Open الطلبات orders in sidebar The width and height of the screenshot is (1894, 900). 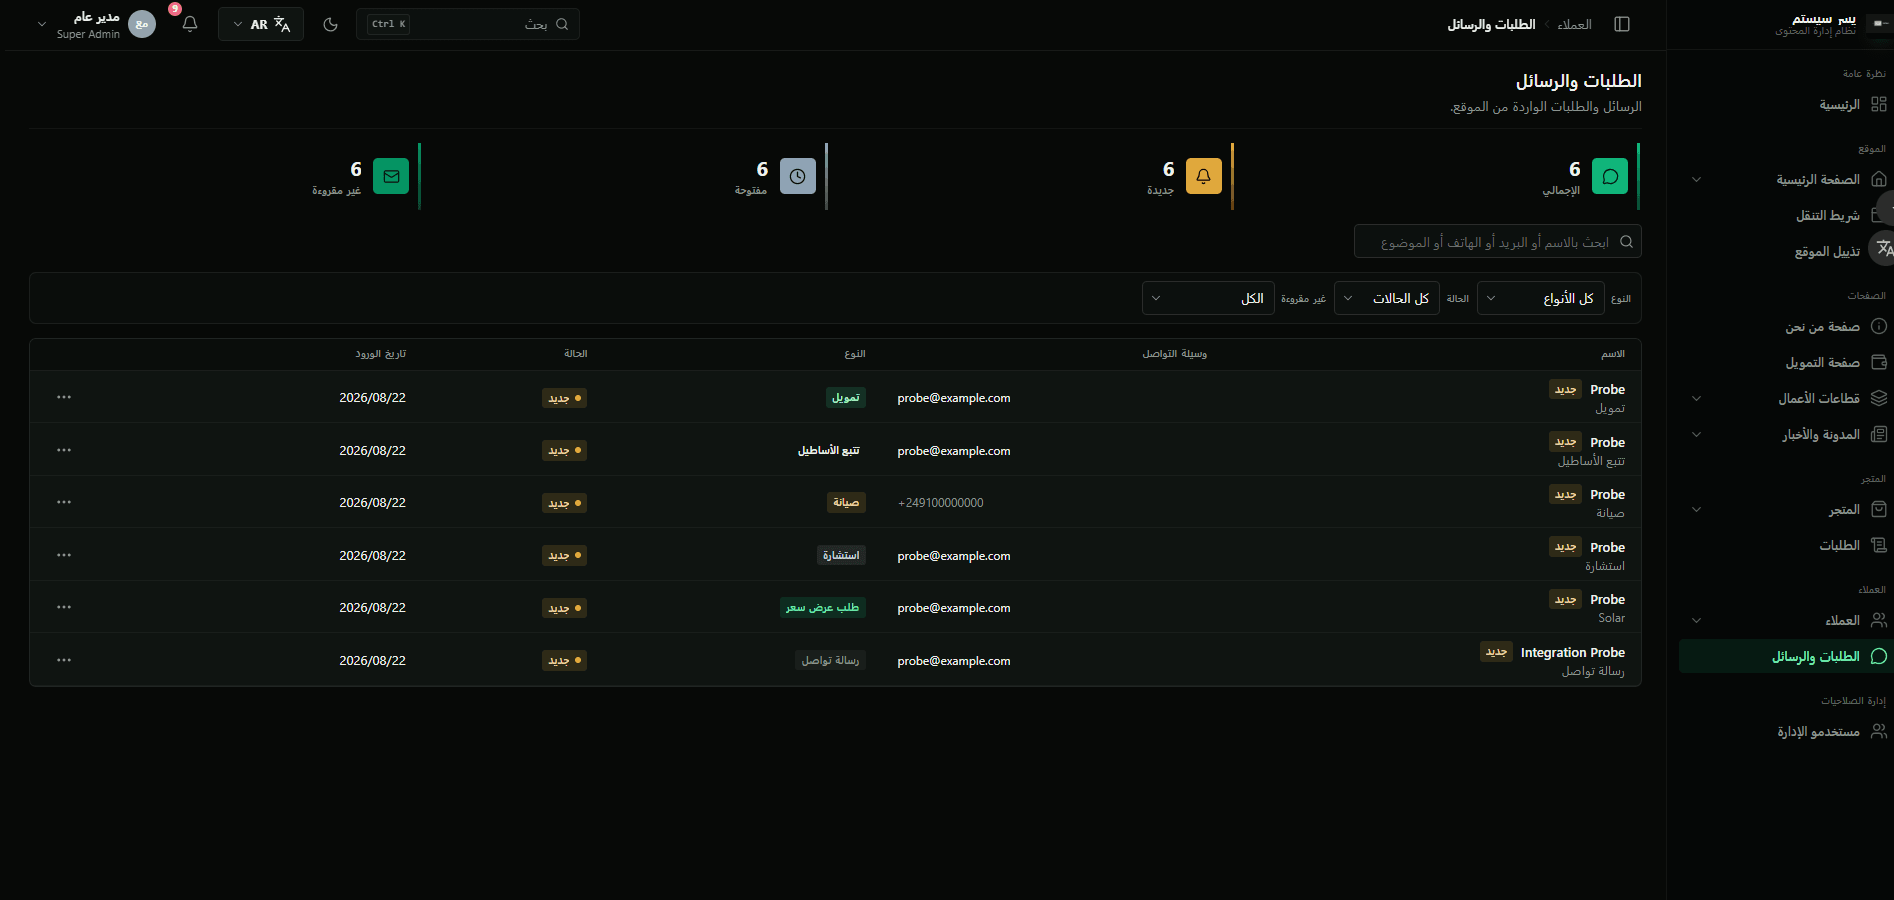[1786, 546]
